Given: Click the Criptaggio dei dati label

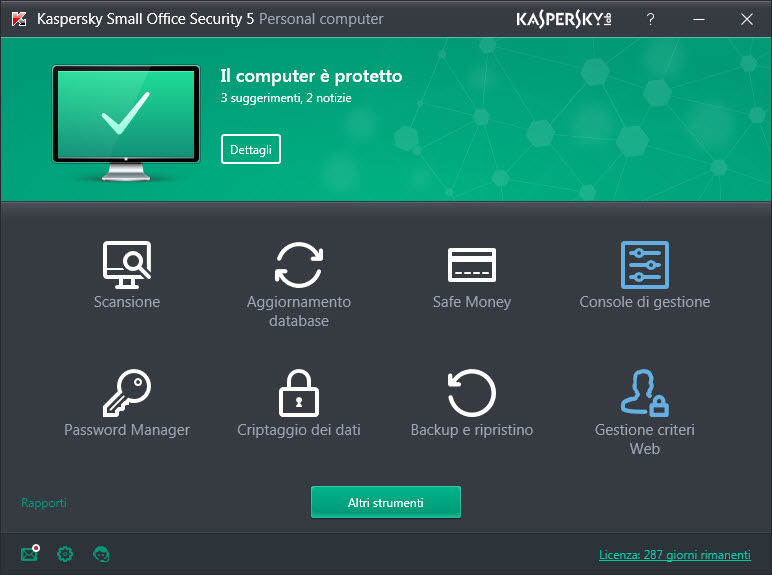Looking at the screenshot, I should (x=299, y=430).
